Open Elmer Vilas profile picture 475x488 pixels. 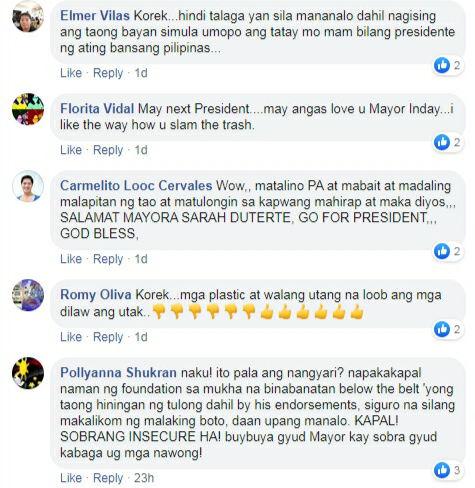coord(28,16)
